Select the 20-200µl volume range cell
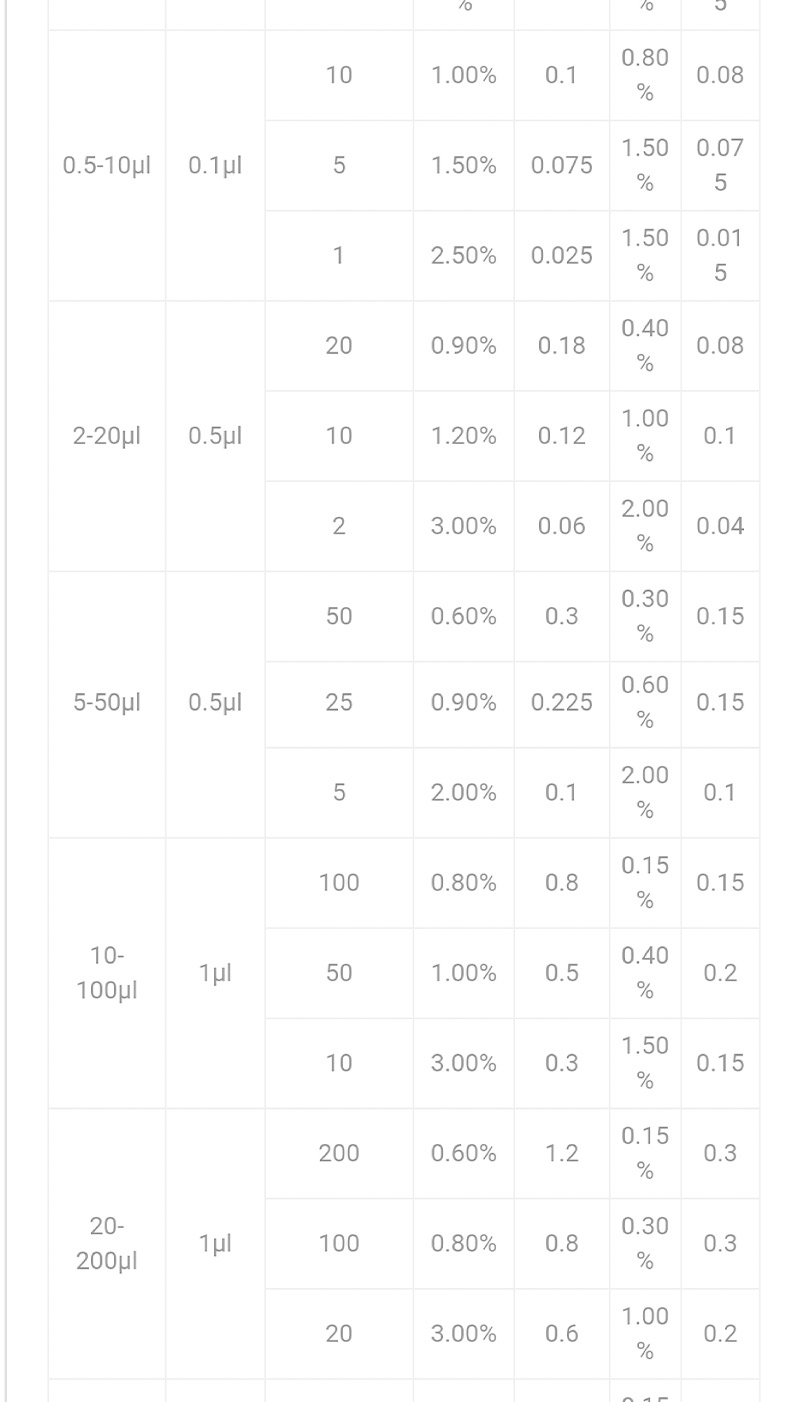 [x=107, y=1243]
